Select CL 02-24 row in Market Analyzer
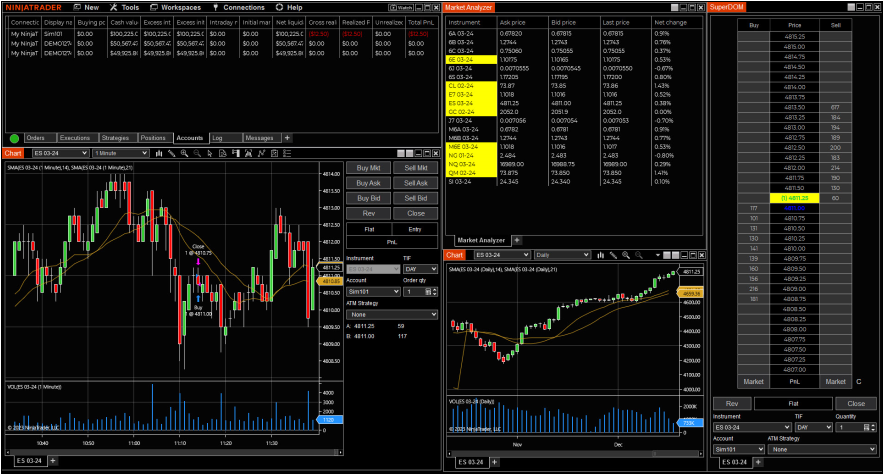 [574, 86]
